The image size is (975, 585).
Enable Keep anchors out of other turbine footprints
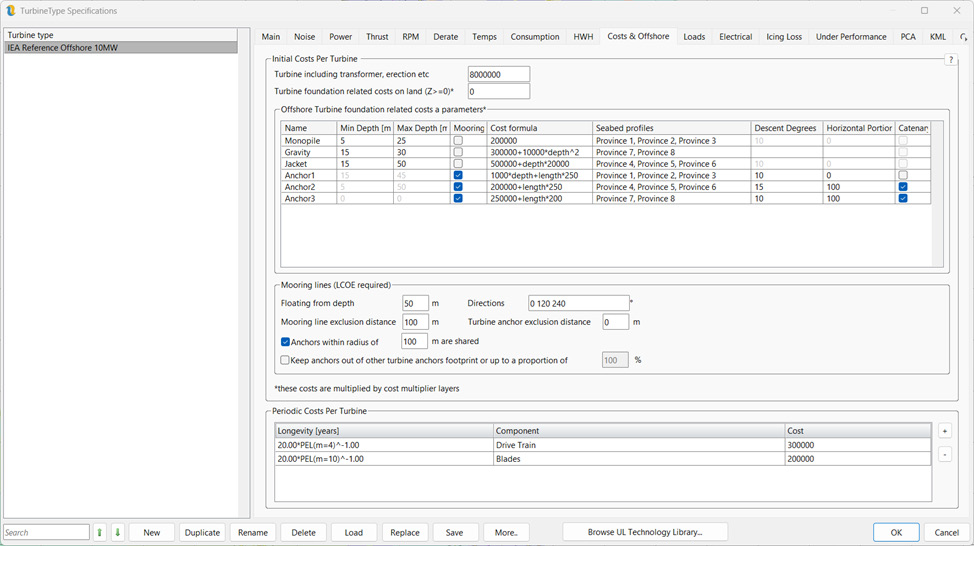pyautogui.click(x=285, y=360)
